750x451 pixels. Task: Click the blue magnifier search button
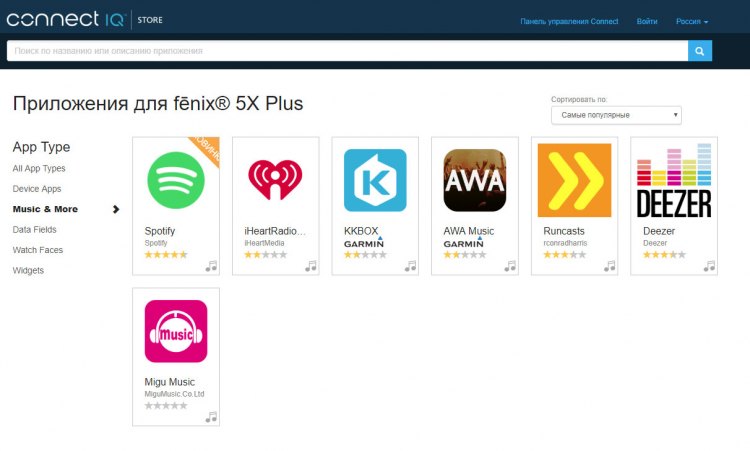(x=700, y=51)
